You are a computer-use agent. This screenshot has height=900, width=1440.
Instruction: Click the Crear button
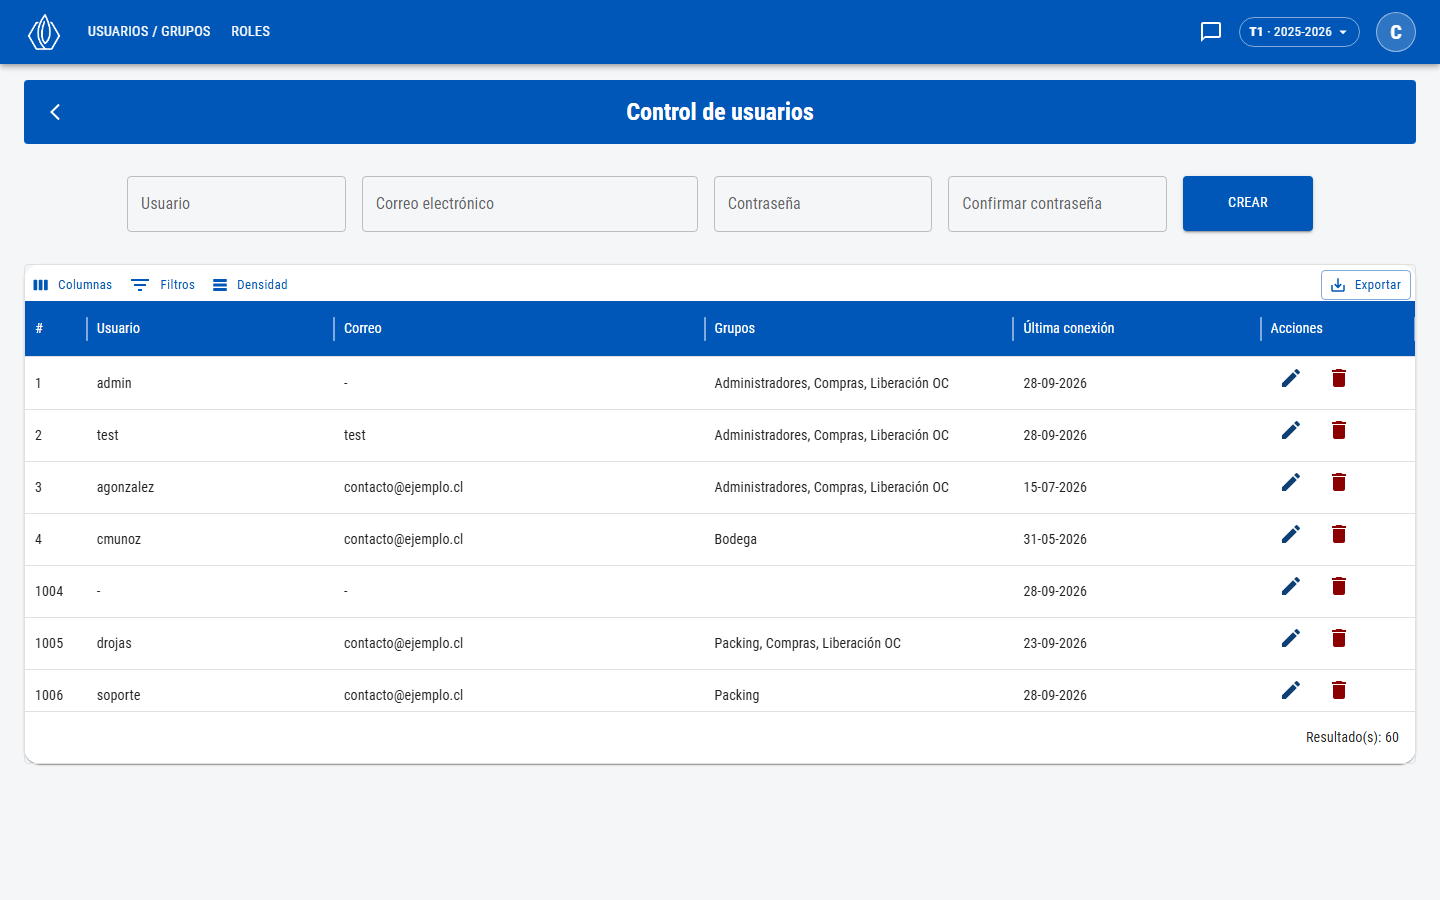1248,203
